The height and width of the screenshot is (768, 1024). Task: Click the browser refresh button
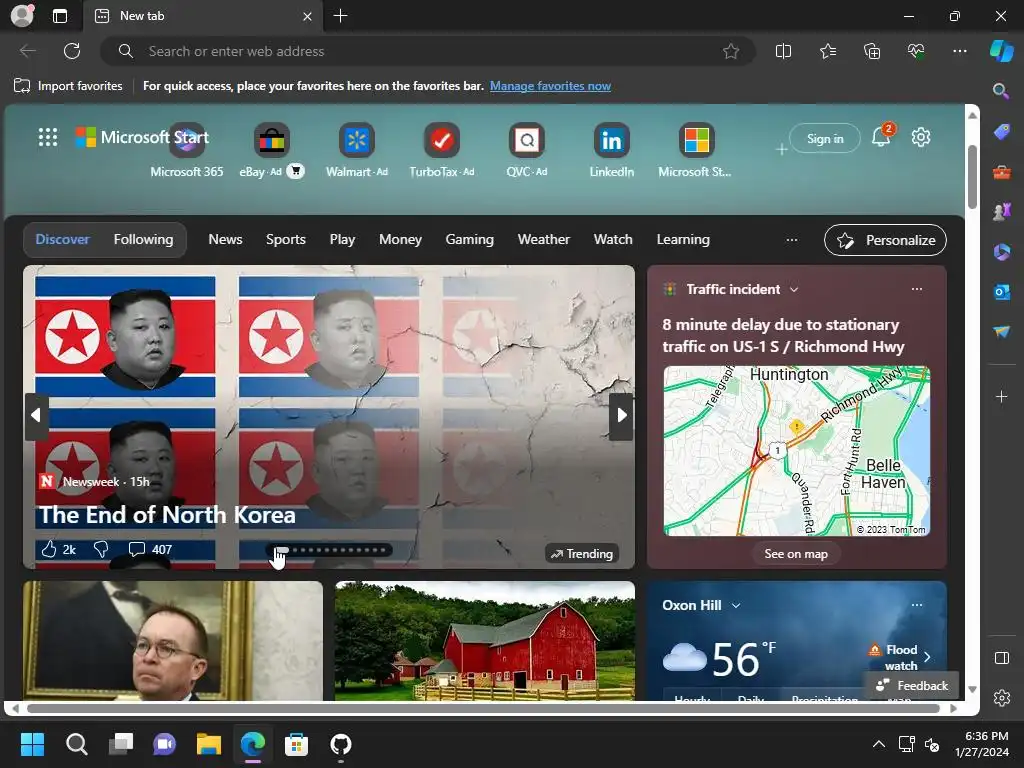[72, 51]
